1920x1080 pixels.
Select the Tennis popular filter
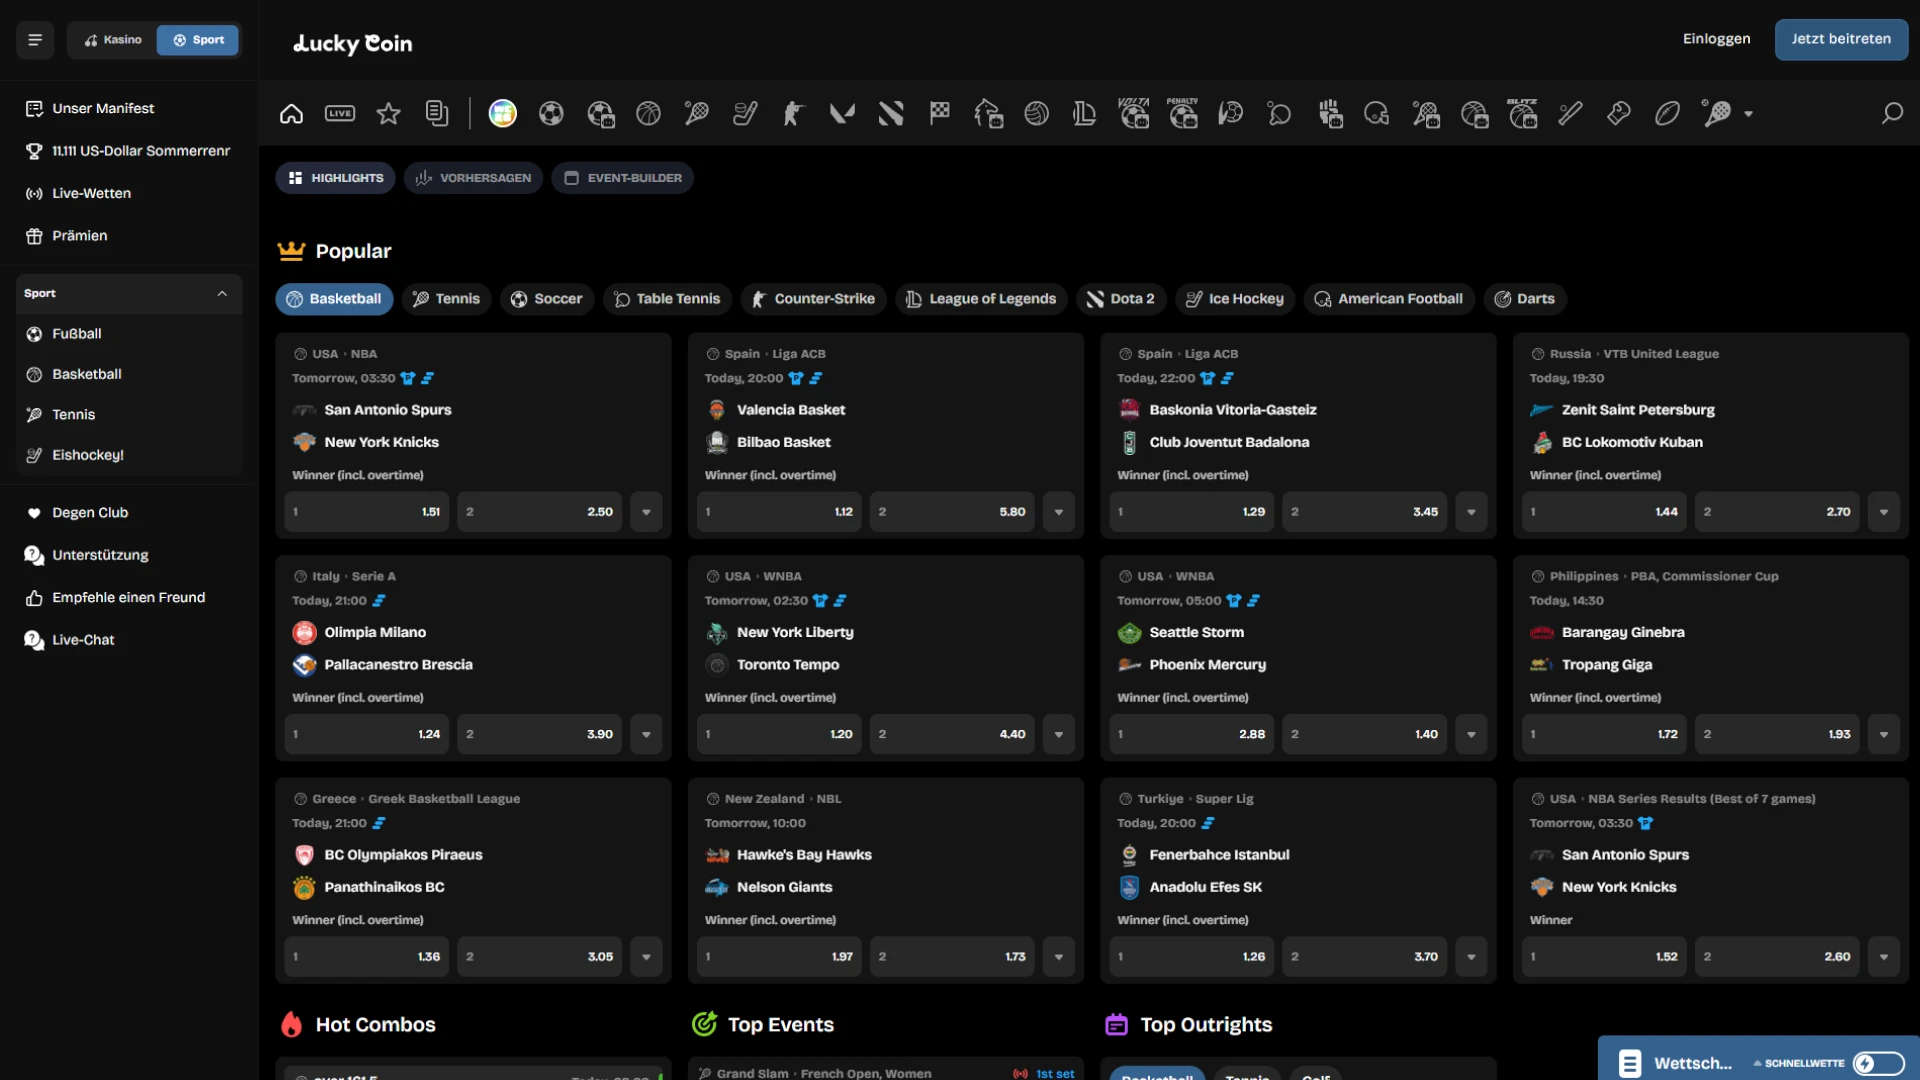(x=447, y=299)
